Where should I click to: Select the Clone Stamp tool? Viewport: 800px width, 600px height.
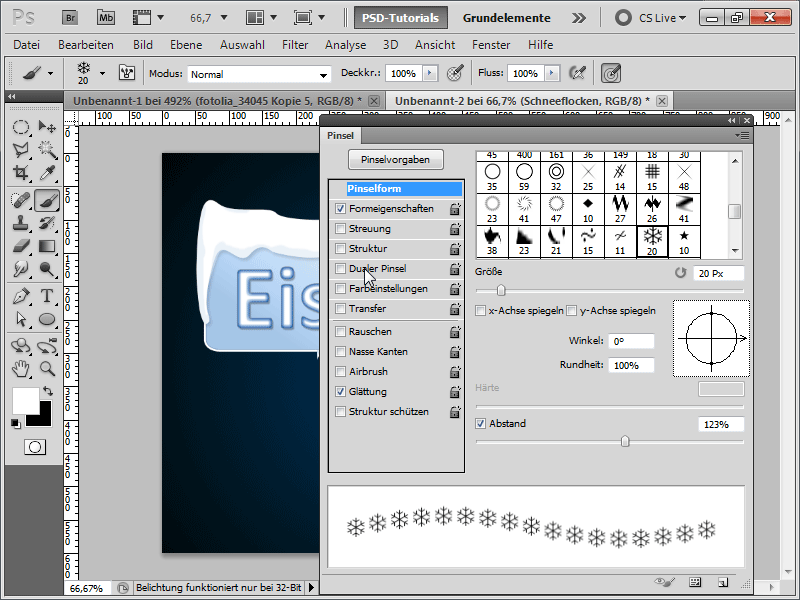(20, 223)
